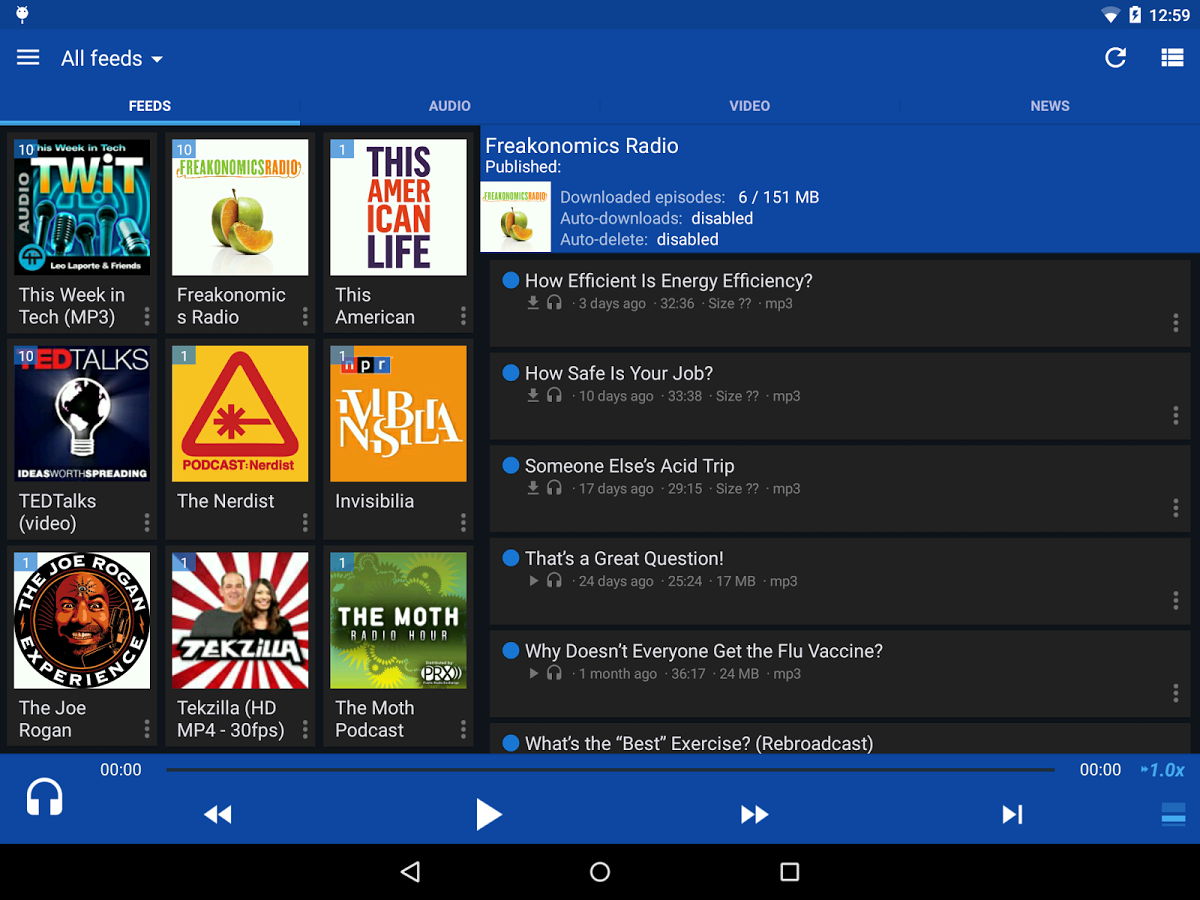This screenshot has width=1200, height=900.
Task: Toggle unplayed dot for Someone Else's Acid Trip
Action: coord(511,465)
